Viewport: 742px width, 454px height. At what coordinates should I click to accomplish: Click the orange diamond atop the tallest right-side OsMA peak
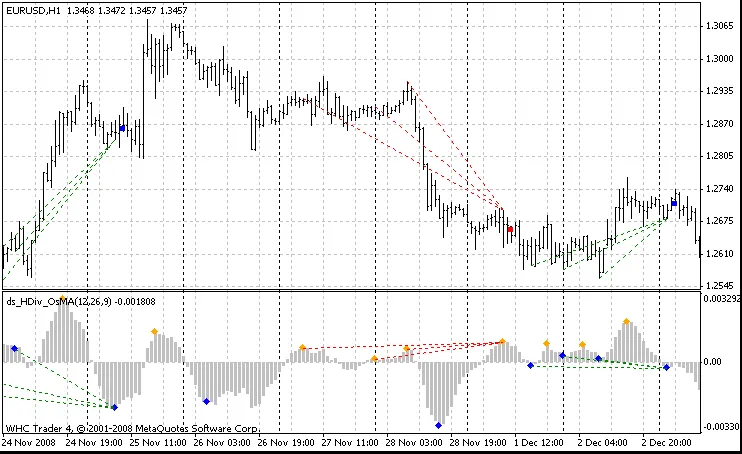tap(627, 321)
